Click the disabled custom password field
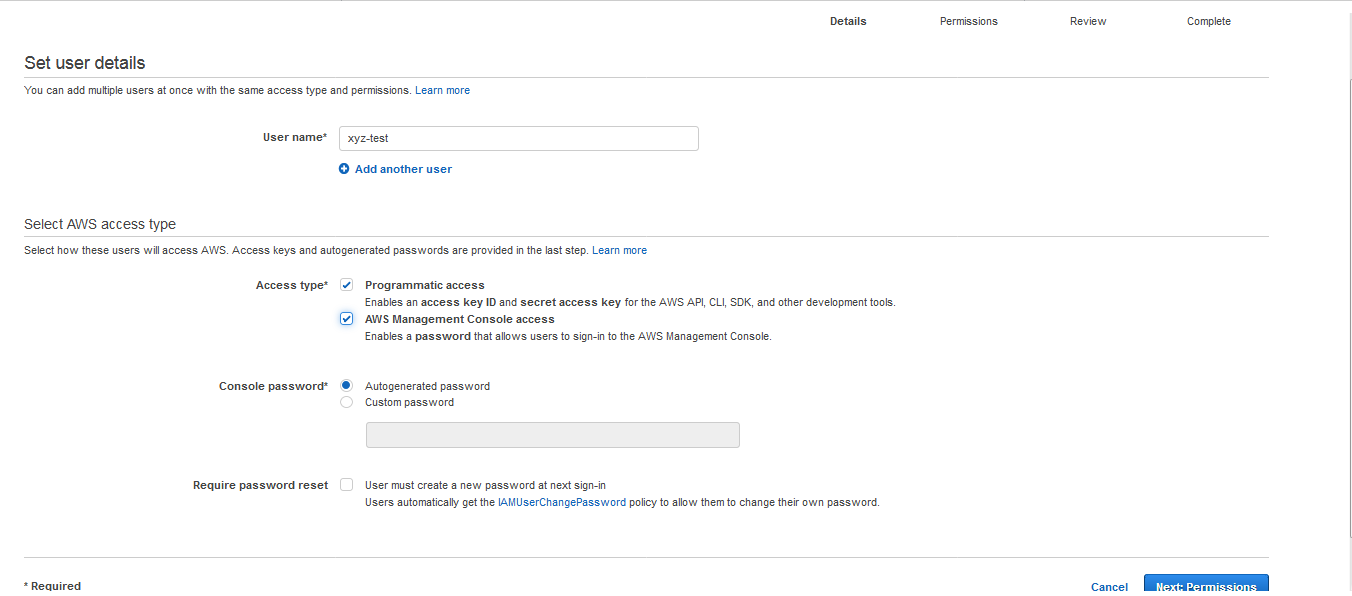This screenshot has width=1352, height=596. pyautogui.click(x=553, y=435)
